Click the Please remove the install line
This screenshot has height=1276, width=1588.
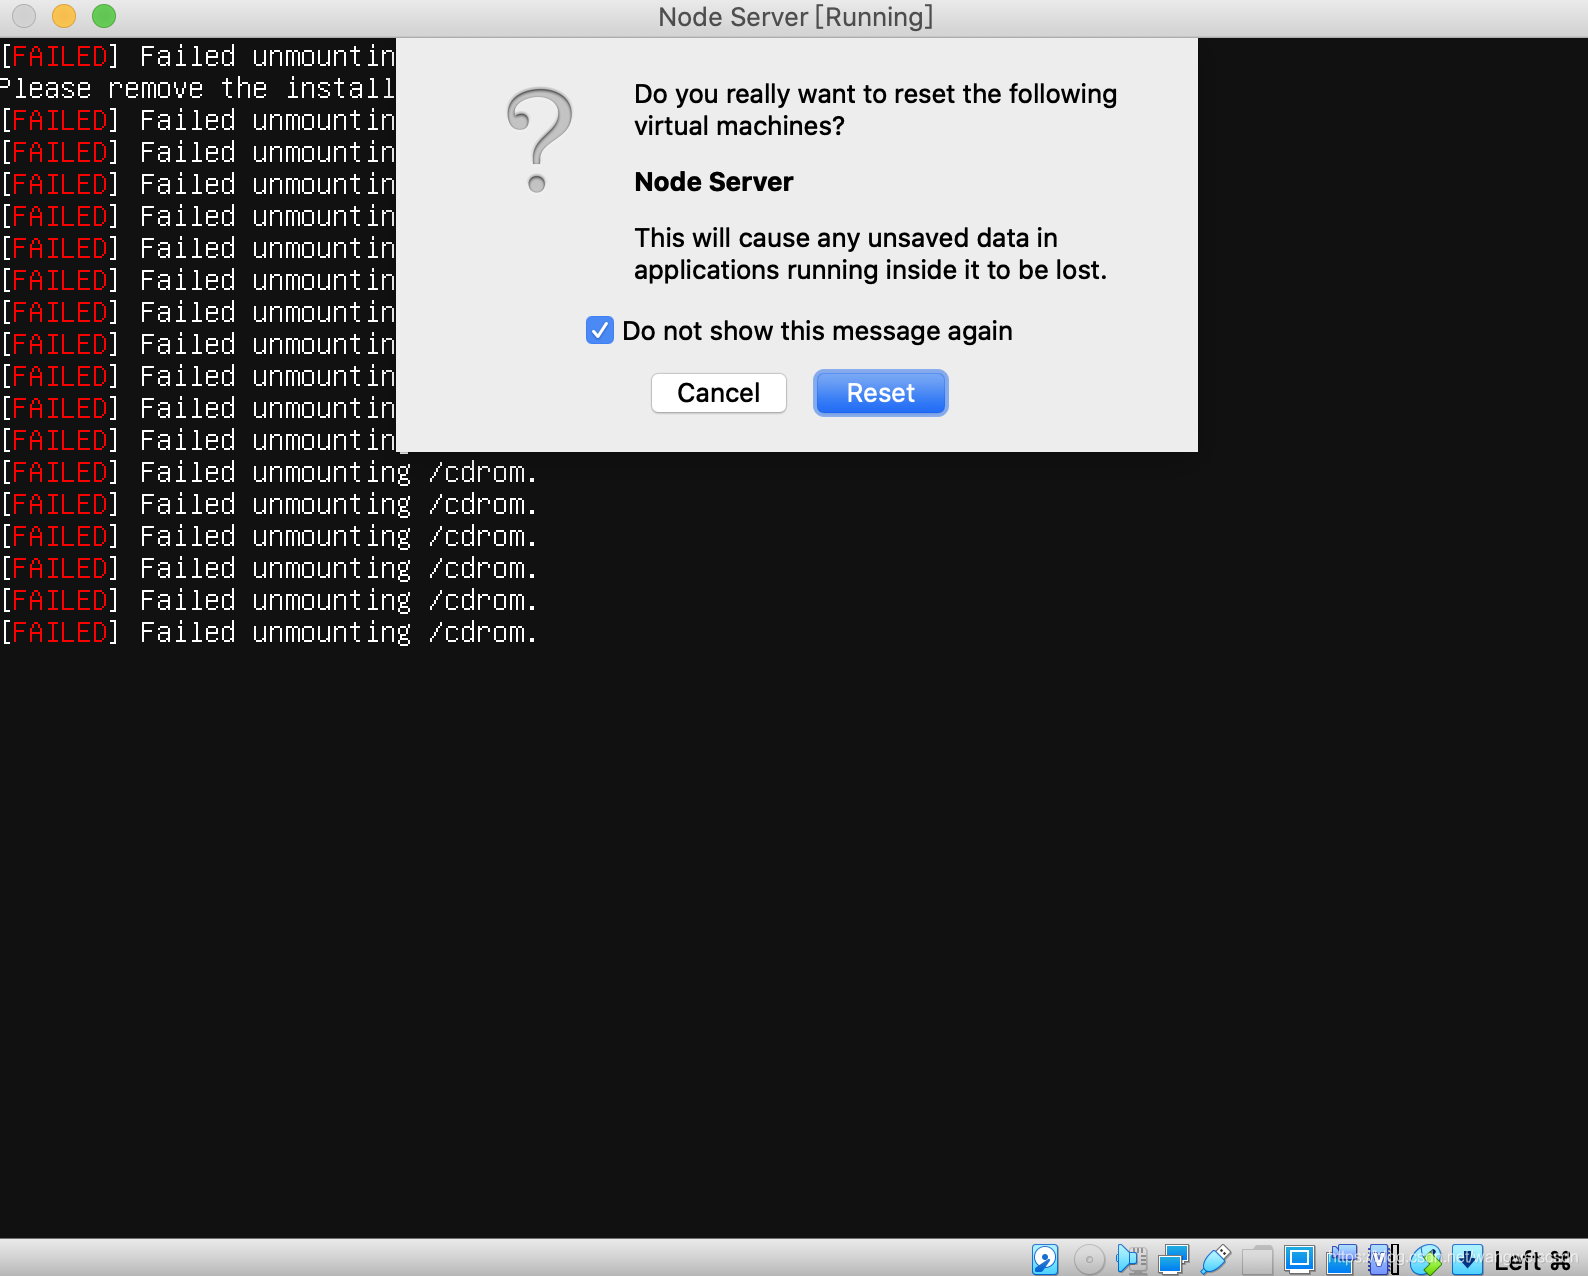tap(198, 88)
